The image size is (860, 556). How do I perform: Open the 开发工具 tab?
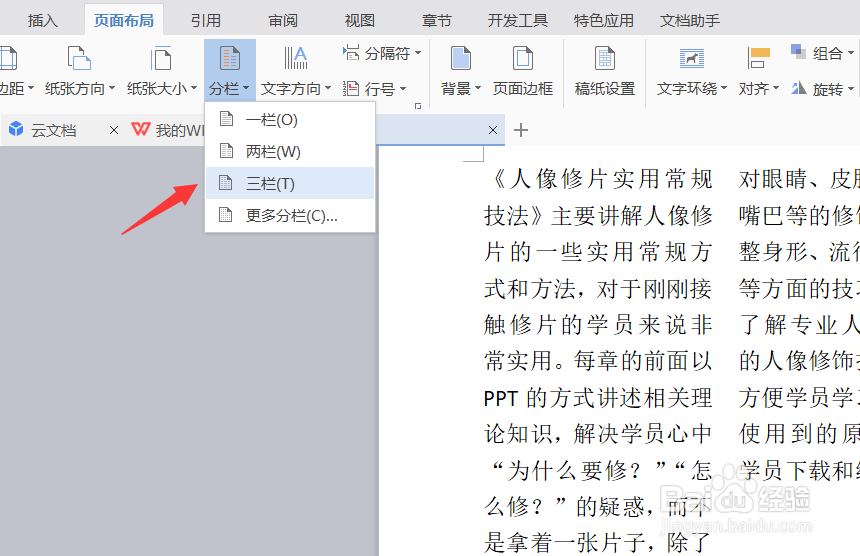[518, 21]
